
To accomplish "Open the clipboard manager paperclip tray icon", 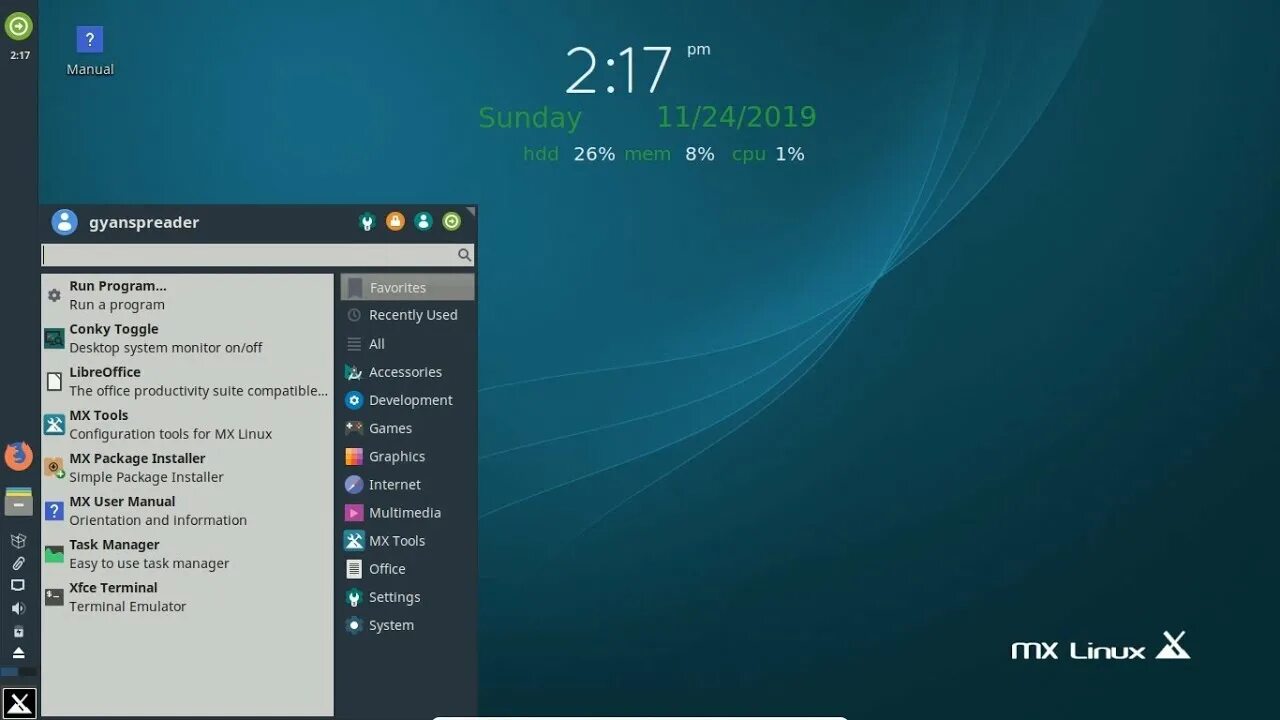I will [18, 563].
